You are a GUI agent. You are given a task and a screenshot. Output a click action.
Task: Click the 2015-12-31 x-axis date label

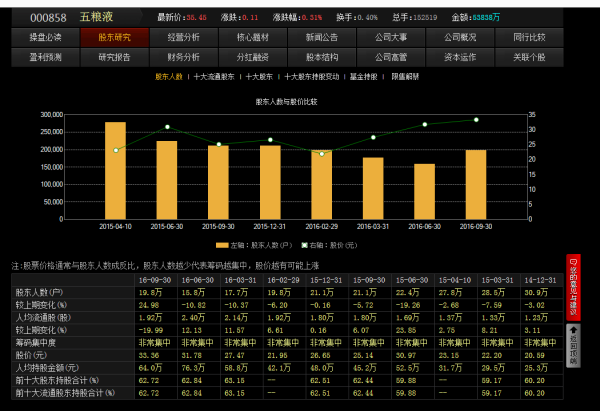click(270, 227)
